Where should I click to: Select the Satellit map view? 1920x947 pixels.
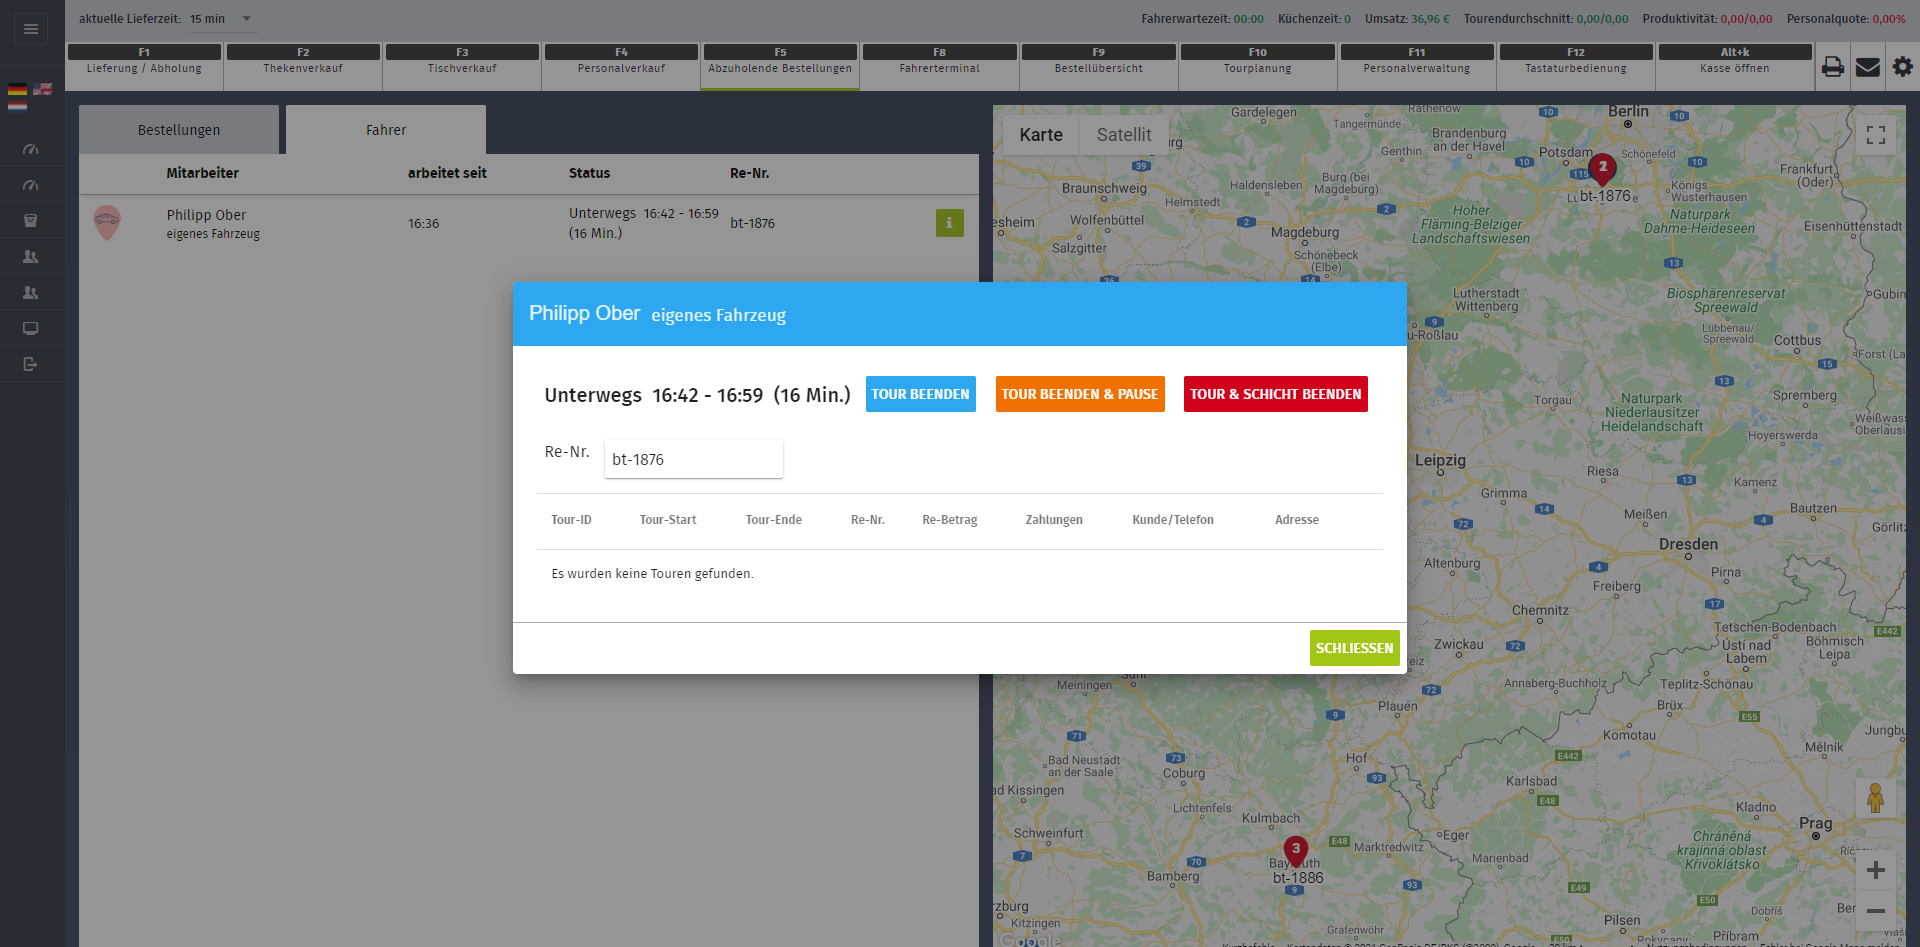pyautogui.click(x=1124, y=135)
